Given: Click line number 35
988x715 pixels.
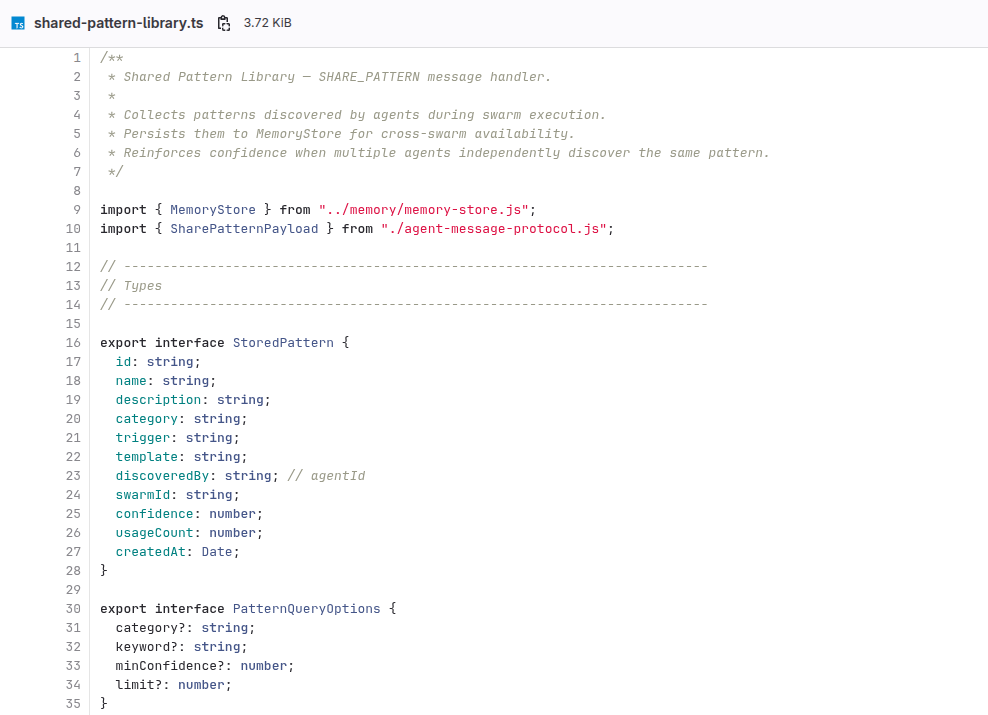Looking at the screenshot, I should (x=73, y=704).
